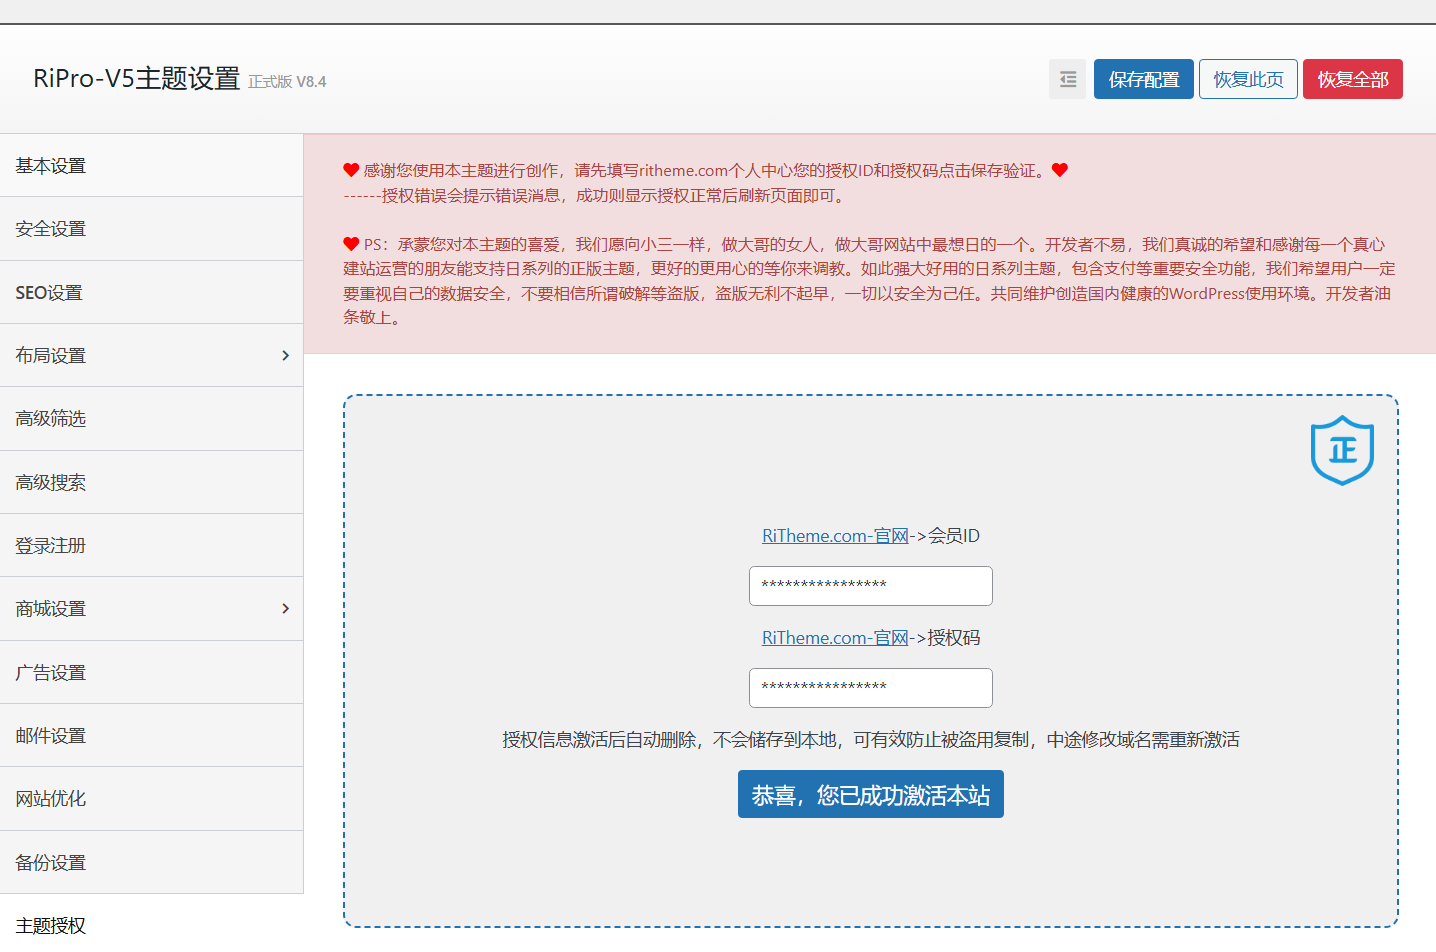Click the 会员ID masked input field
Viewport: 1436px width, 952px height.
(871, 586)
